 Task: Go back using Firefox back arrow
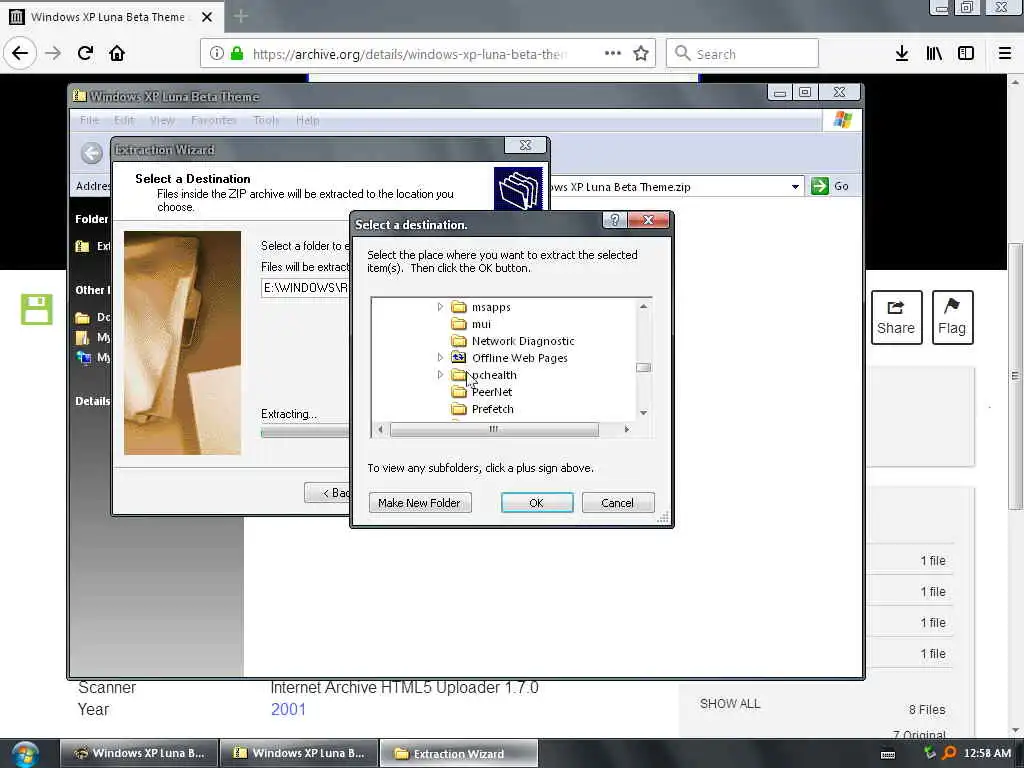20,53
